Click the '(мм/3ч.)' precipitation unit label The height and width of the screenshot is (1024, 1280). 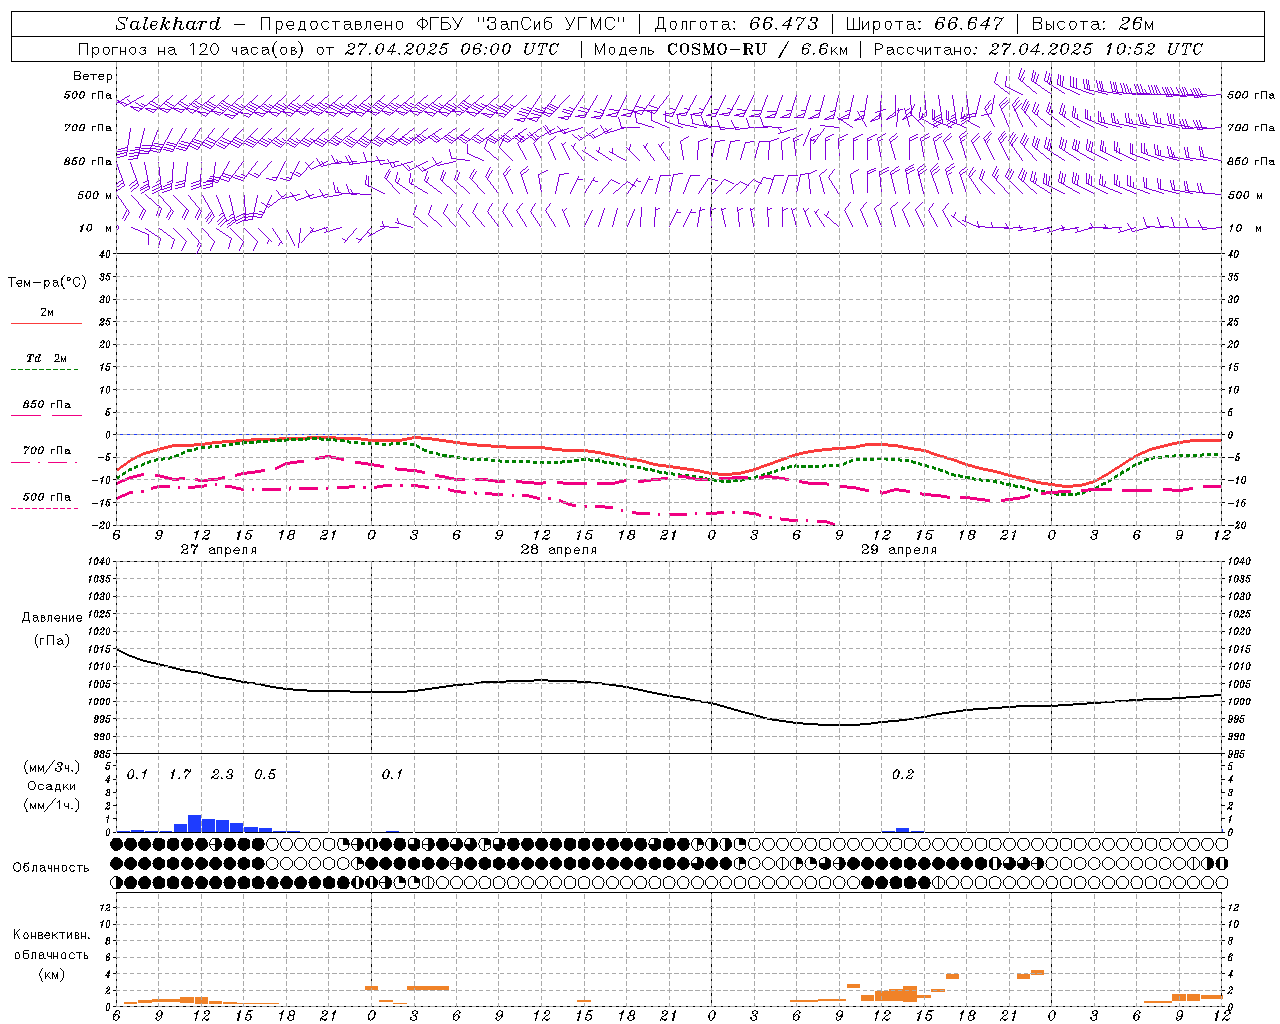click(51, 767)
